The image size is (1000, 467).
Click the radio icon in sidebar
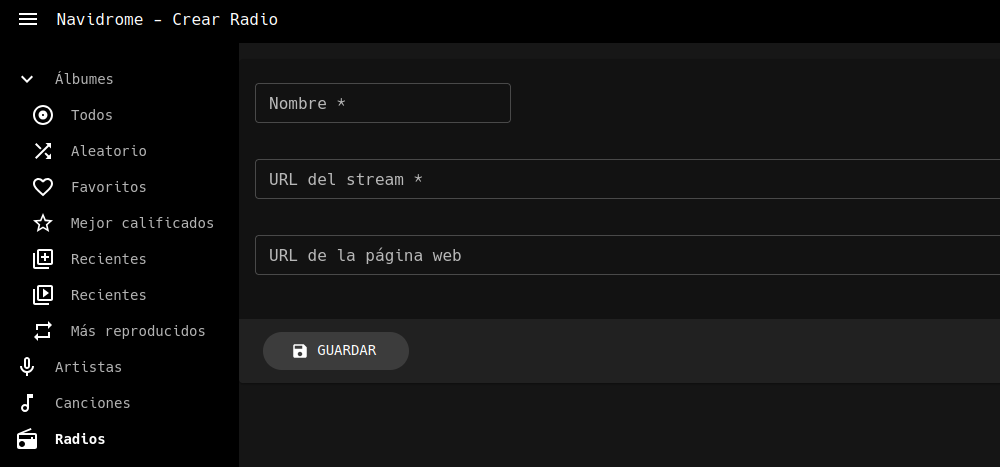point(27,439)
